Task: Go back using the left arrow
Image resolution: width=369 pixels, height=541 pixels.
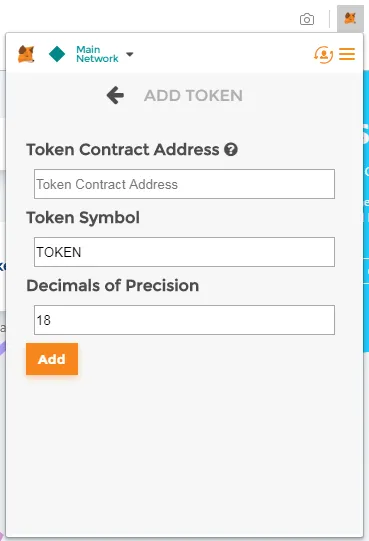Action: pyautogui.click(x=115, y=95)
